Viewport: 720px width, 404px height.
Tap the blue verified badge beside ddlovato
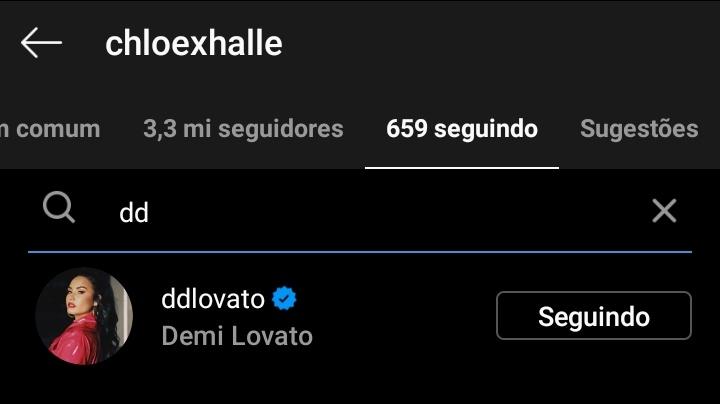(284, 298)
